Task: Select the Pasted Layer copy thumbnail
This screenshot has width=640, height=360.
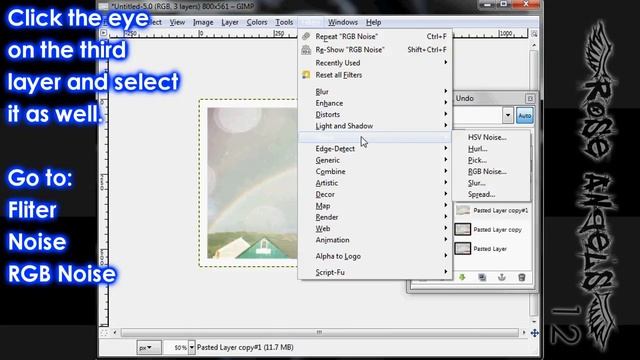Action: [463, 229]
